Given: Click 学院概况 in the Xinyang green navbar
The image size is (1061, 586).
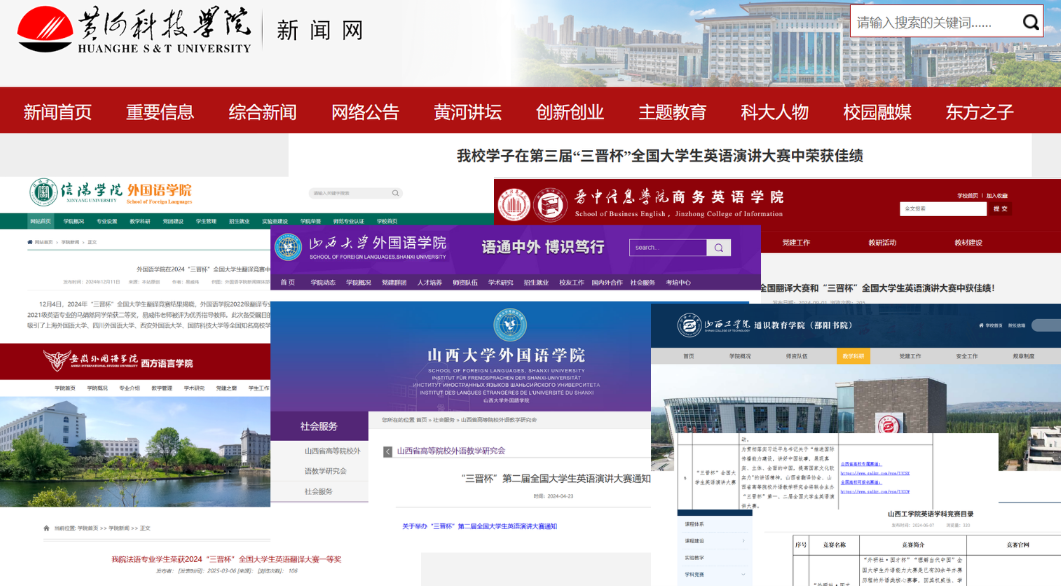Looking at the screenshot, I should click(74, 221).
